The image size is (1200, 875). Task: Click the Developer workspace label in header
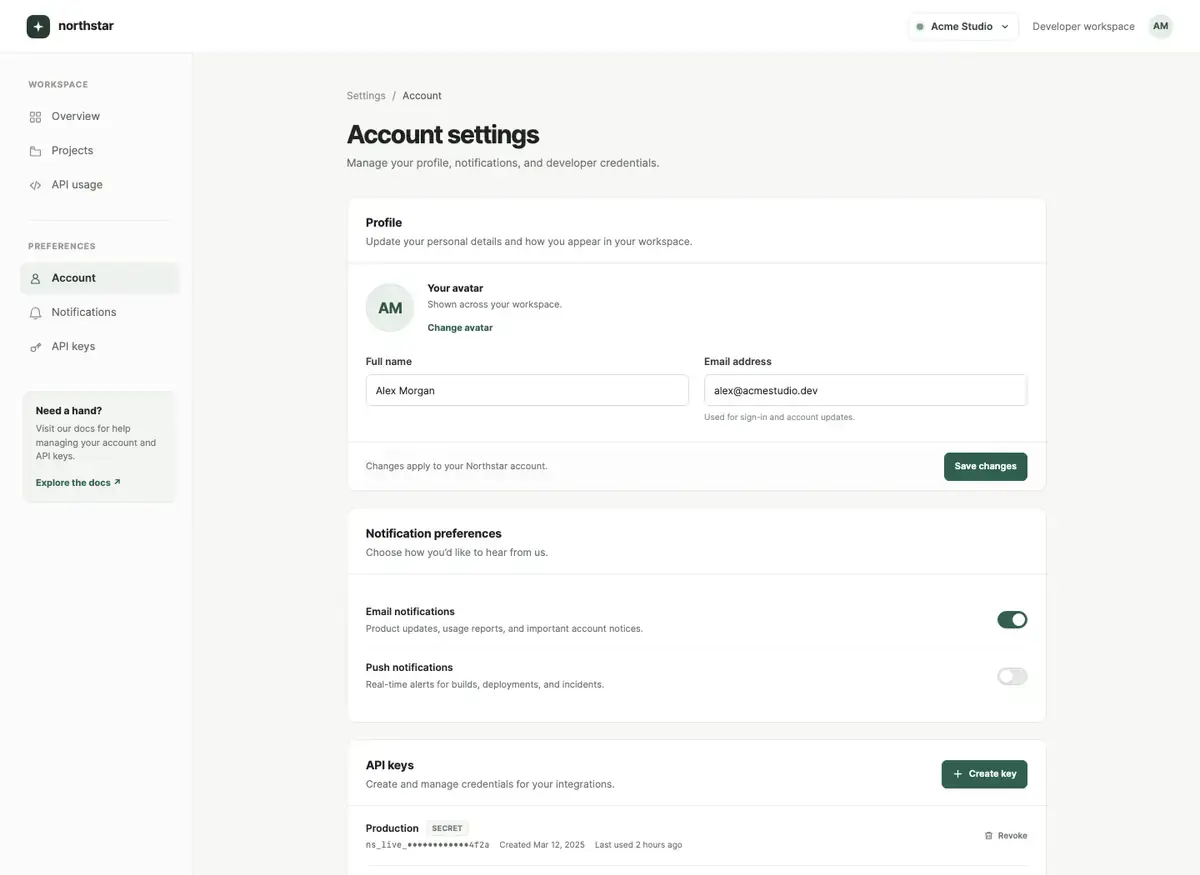click(x=1083, y=27)
